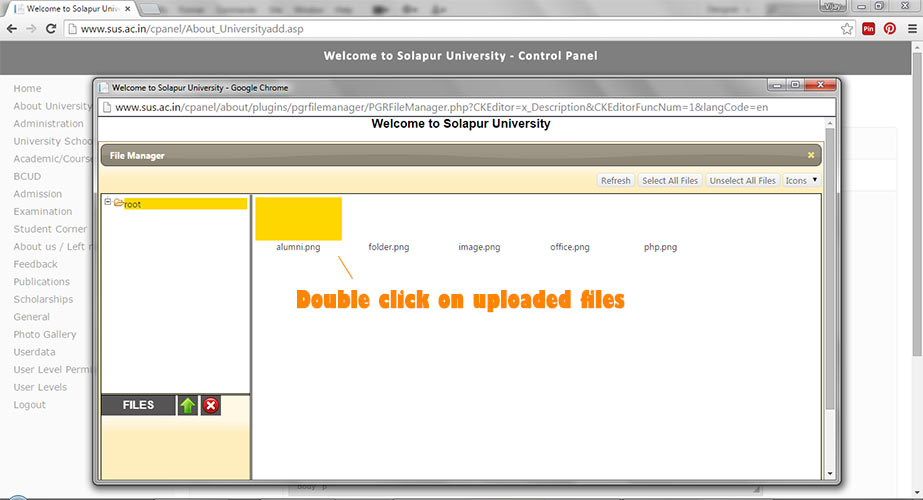
Task: Go back in the main browser
Action: point(12,29)
